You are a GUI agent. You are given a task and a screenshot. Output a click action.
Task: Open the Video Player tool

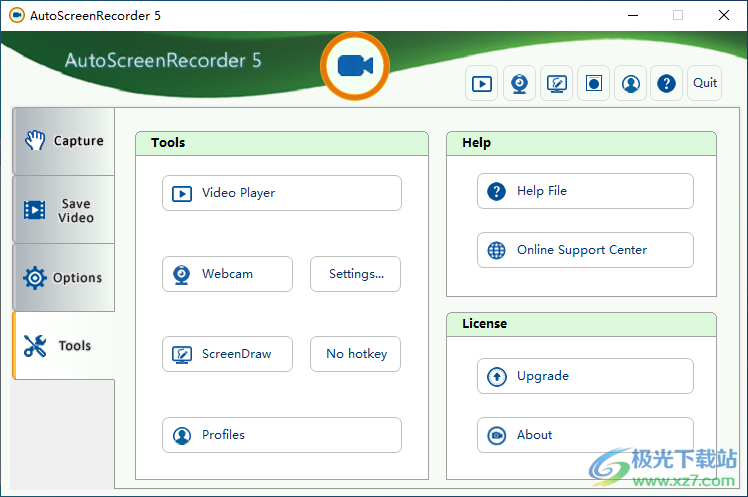pyautogui.click(x=282, y=193)
